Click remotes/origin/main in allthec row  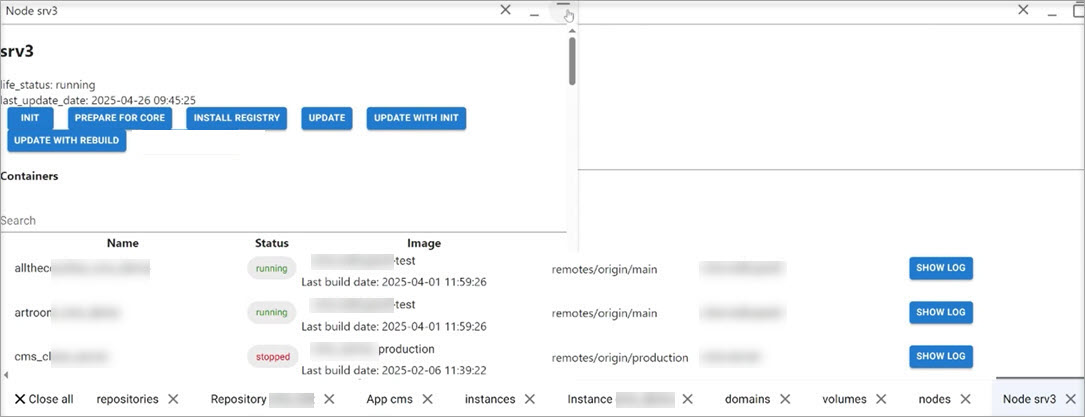tap(604, 269)
